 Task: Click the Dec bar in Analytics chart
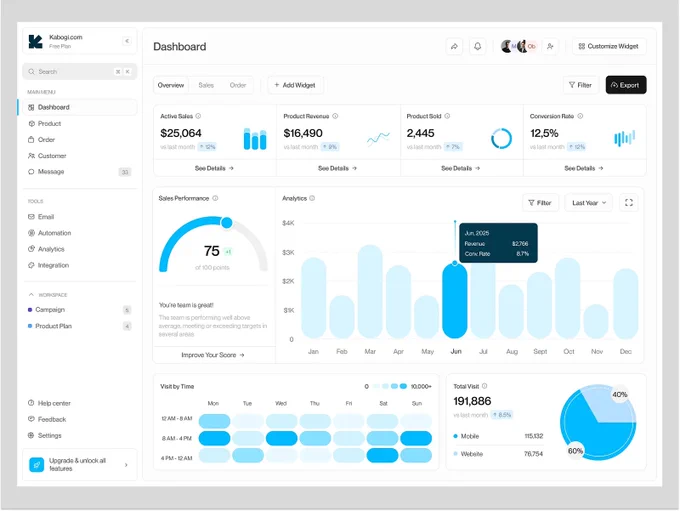coord(626,304)
